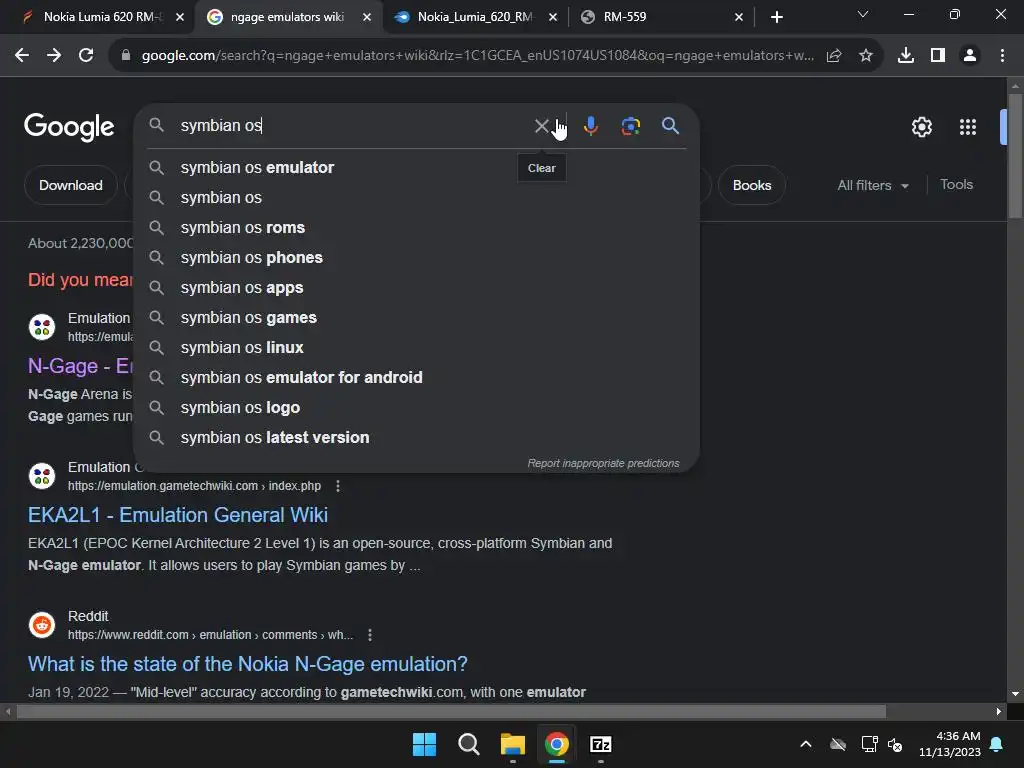The height and width of the screenshot is (768, 1024).
Task: Select suggestion symbian os phones
Action: [416, 258]
